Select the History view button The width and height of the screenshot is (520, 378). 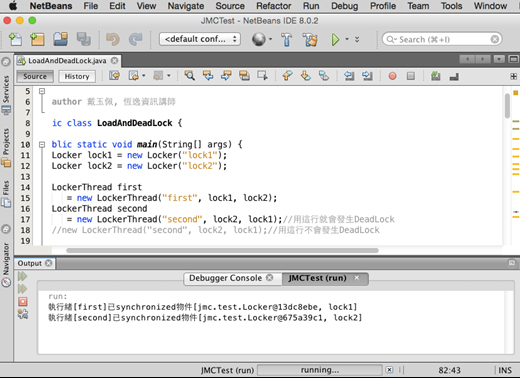click(x=77, y=76)
